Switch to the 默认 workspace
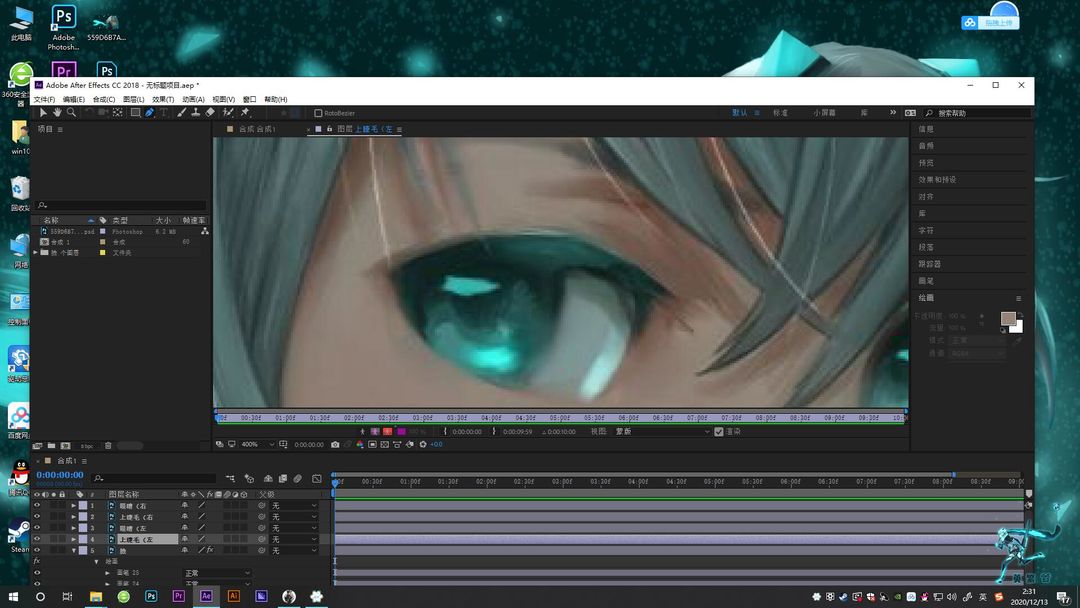Image resolution: width=1080 pixels, height=608 pixels. coord(739,113)
